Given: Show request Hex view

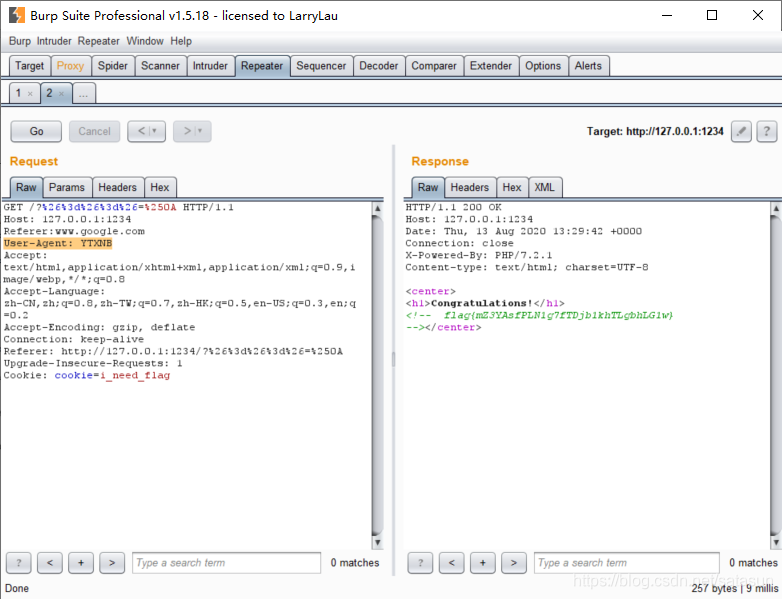Looking at the screenshot, I should (160, 188).
